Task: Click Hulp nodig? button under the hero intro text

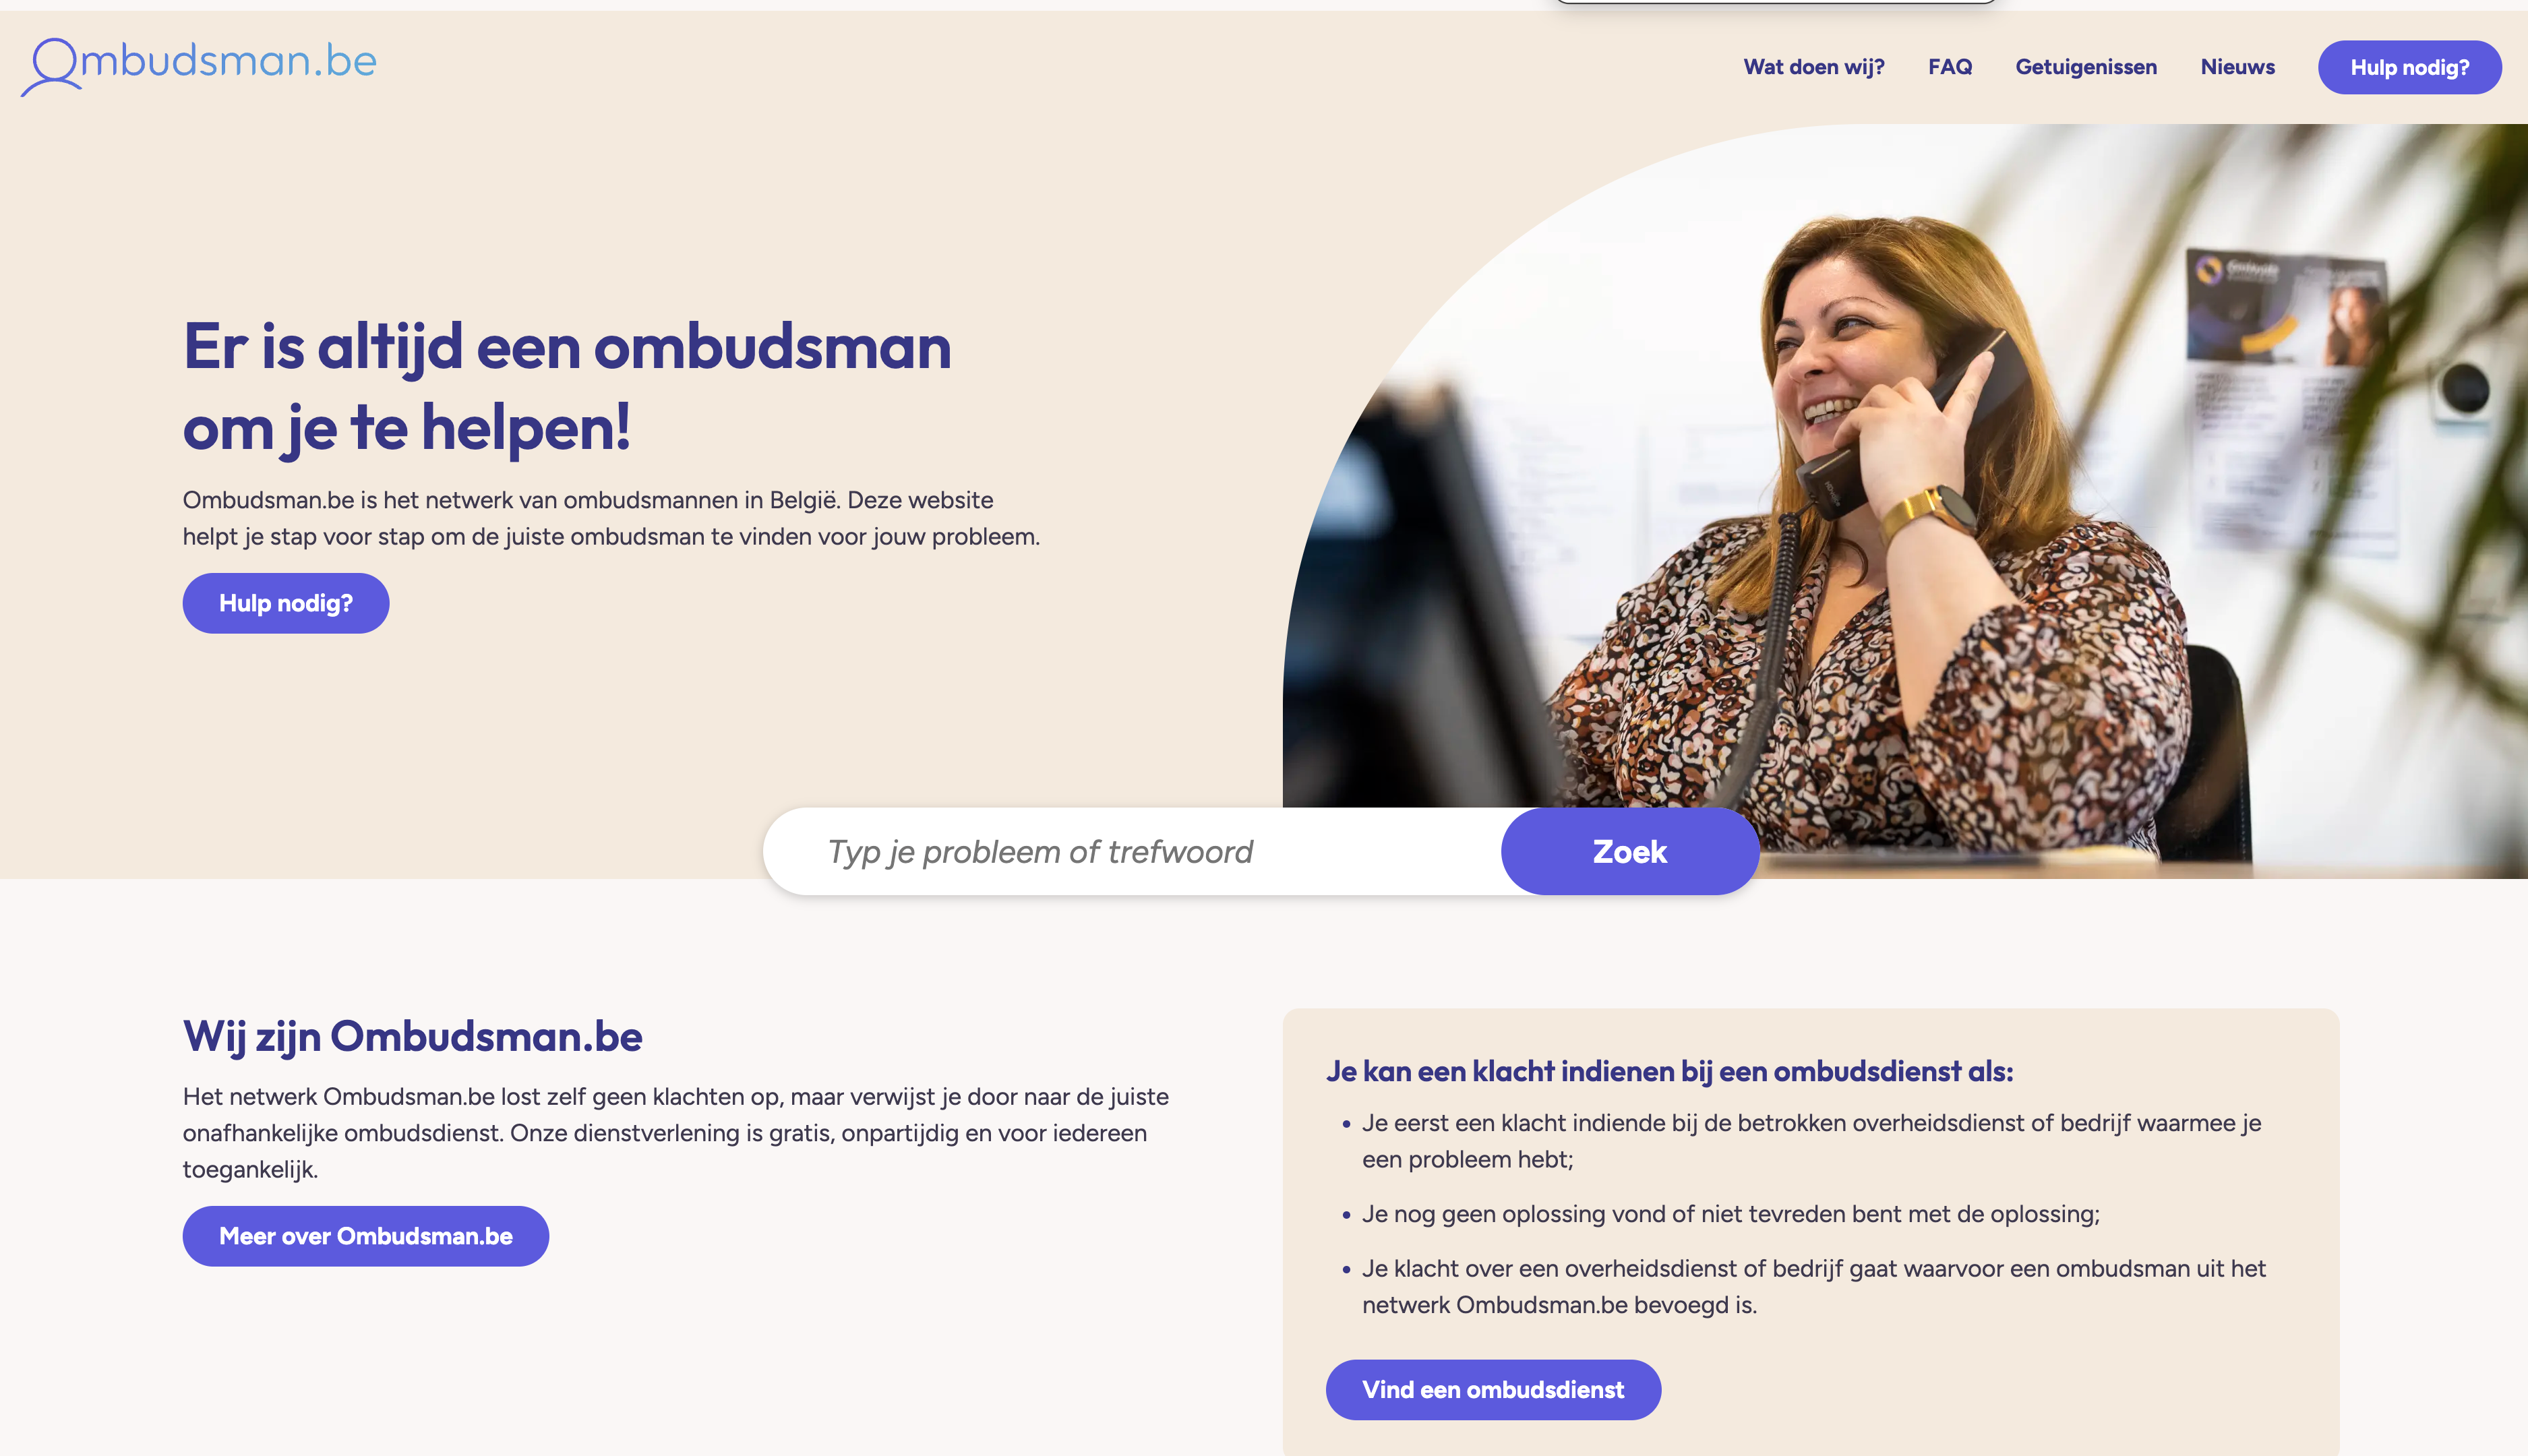Action: coord(285,603)
